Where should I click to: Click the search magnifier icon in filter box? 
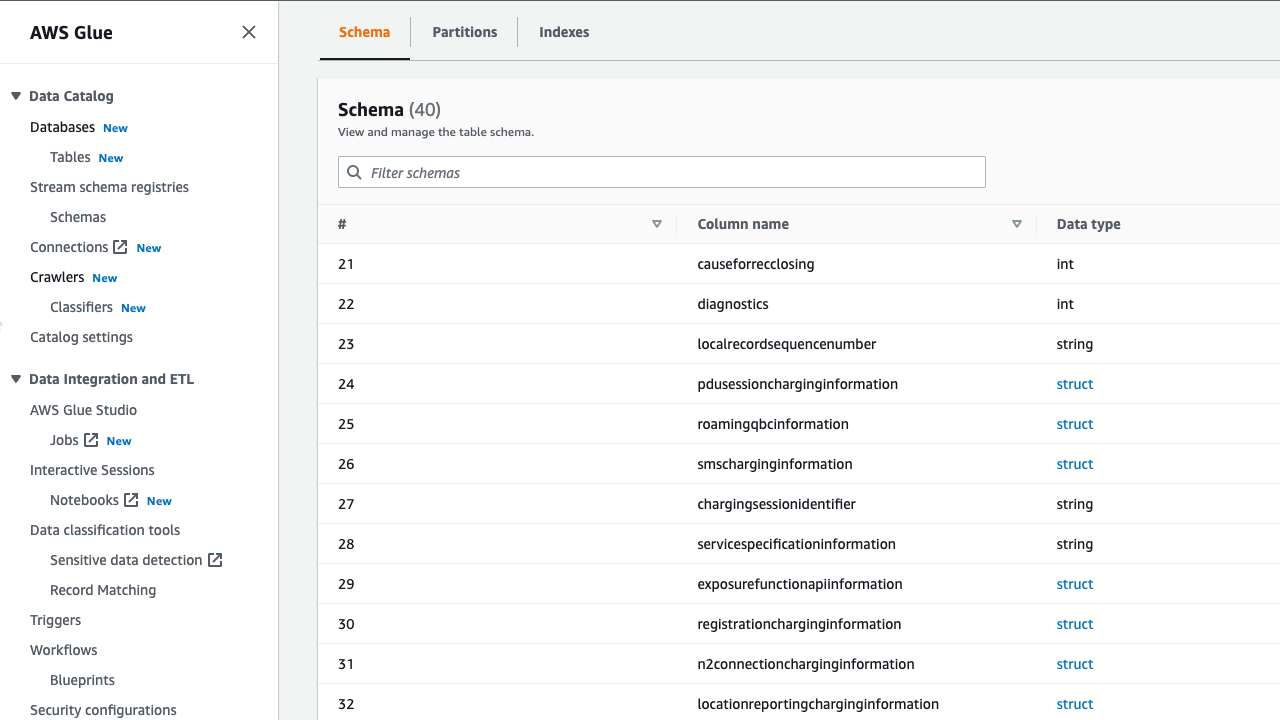pos(354,172)
